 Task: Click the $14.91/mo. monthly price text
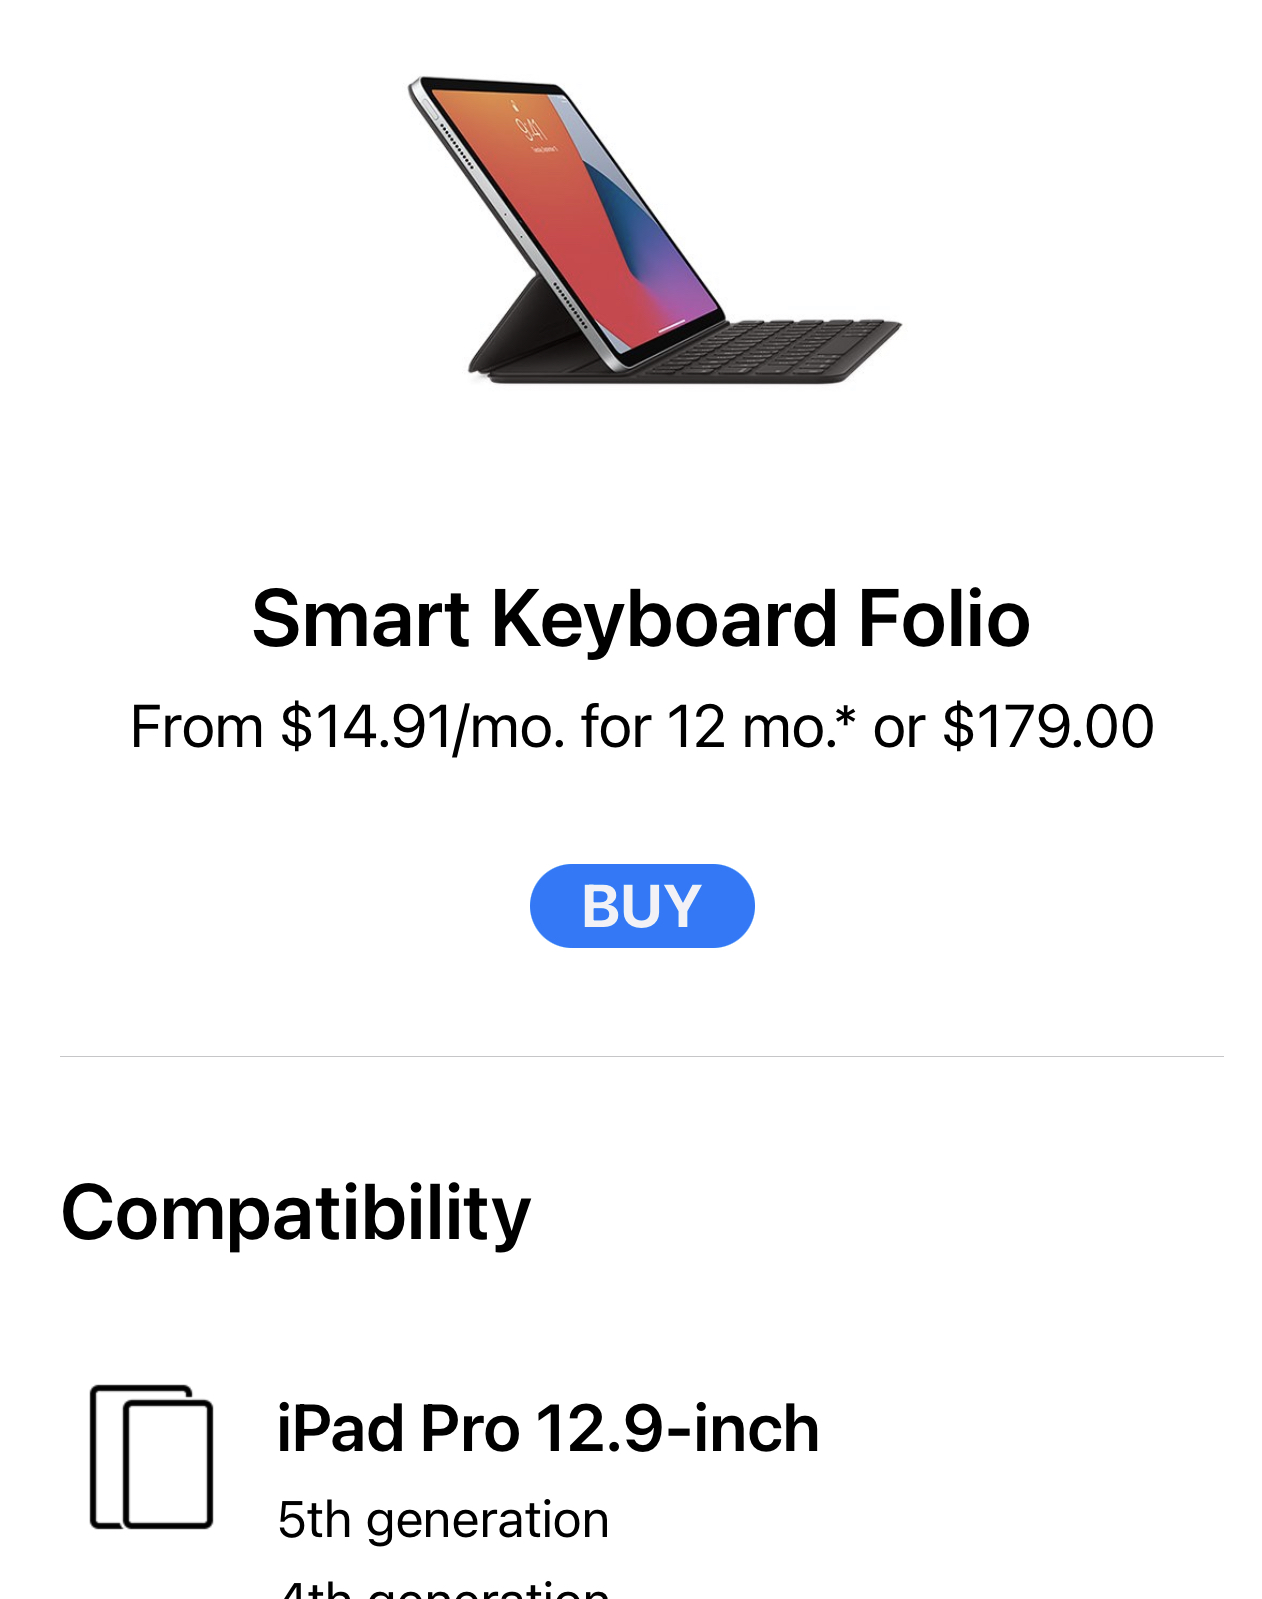tap(422, 727)
